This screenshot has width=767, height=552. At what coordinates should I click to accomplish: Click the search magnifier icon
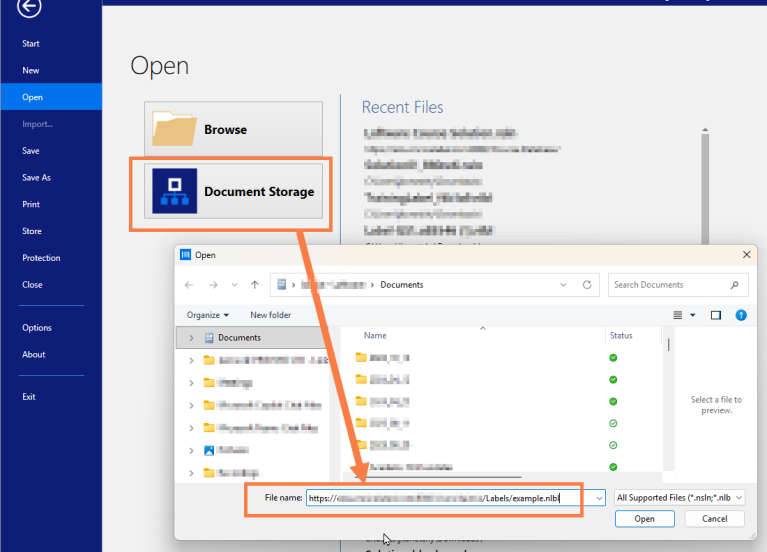(x=734, y=285)
